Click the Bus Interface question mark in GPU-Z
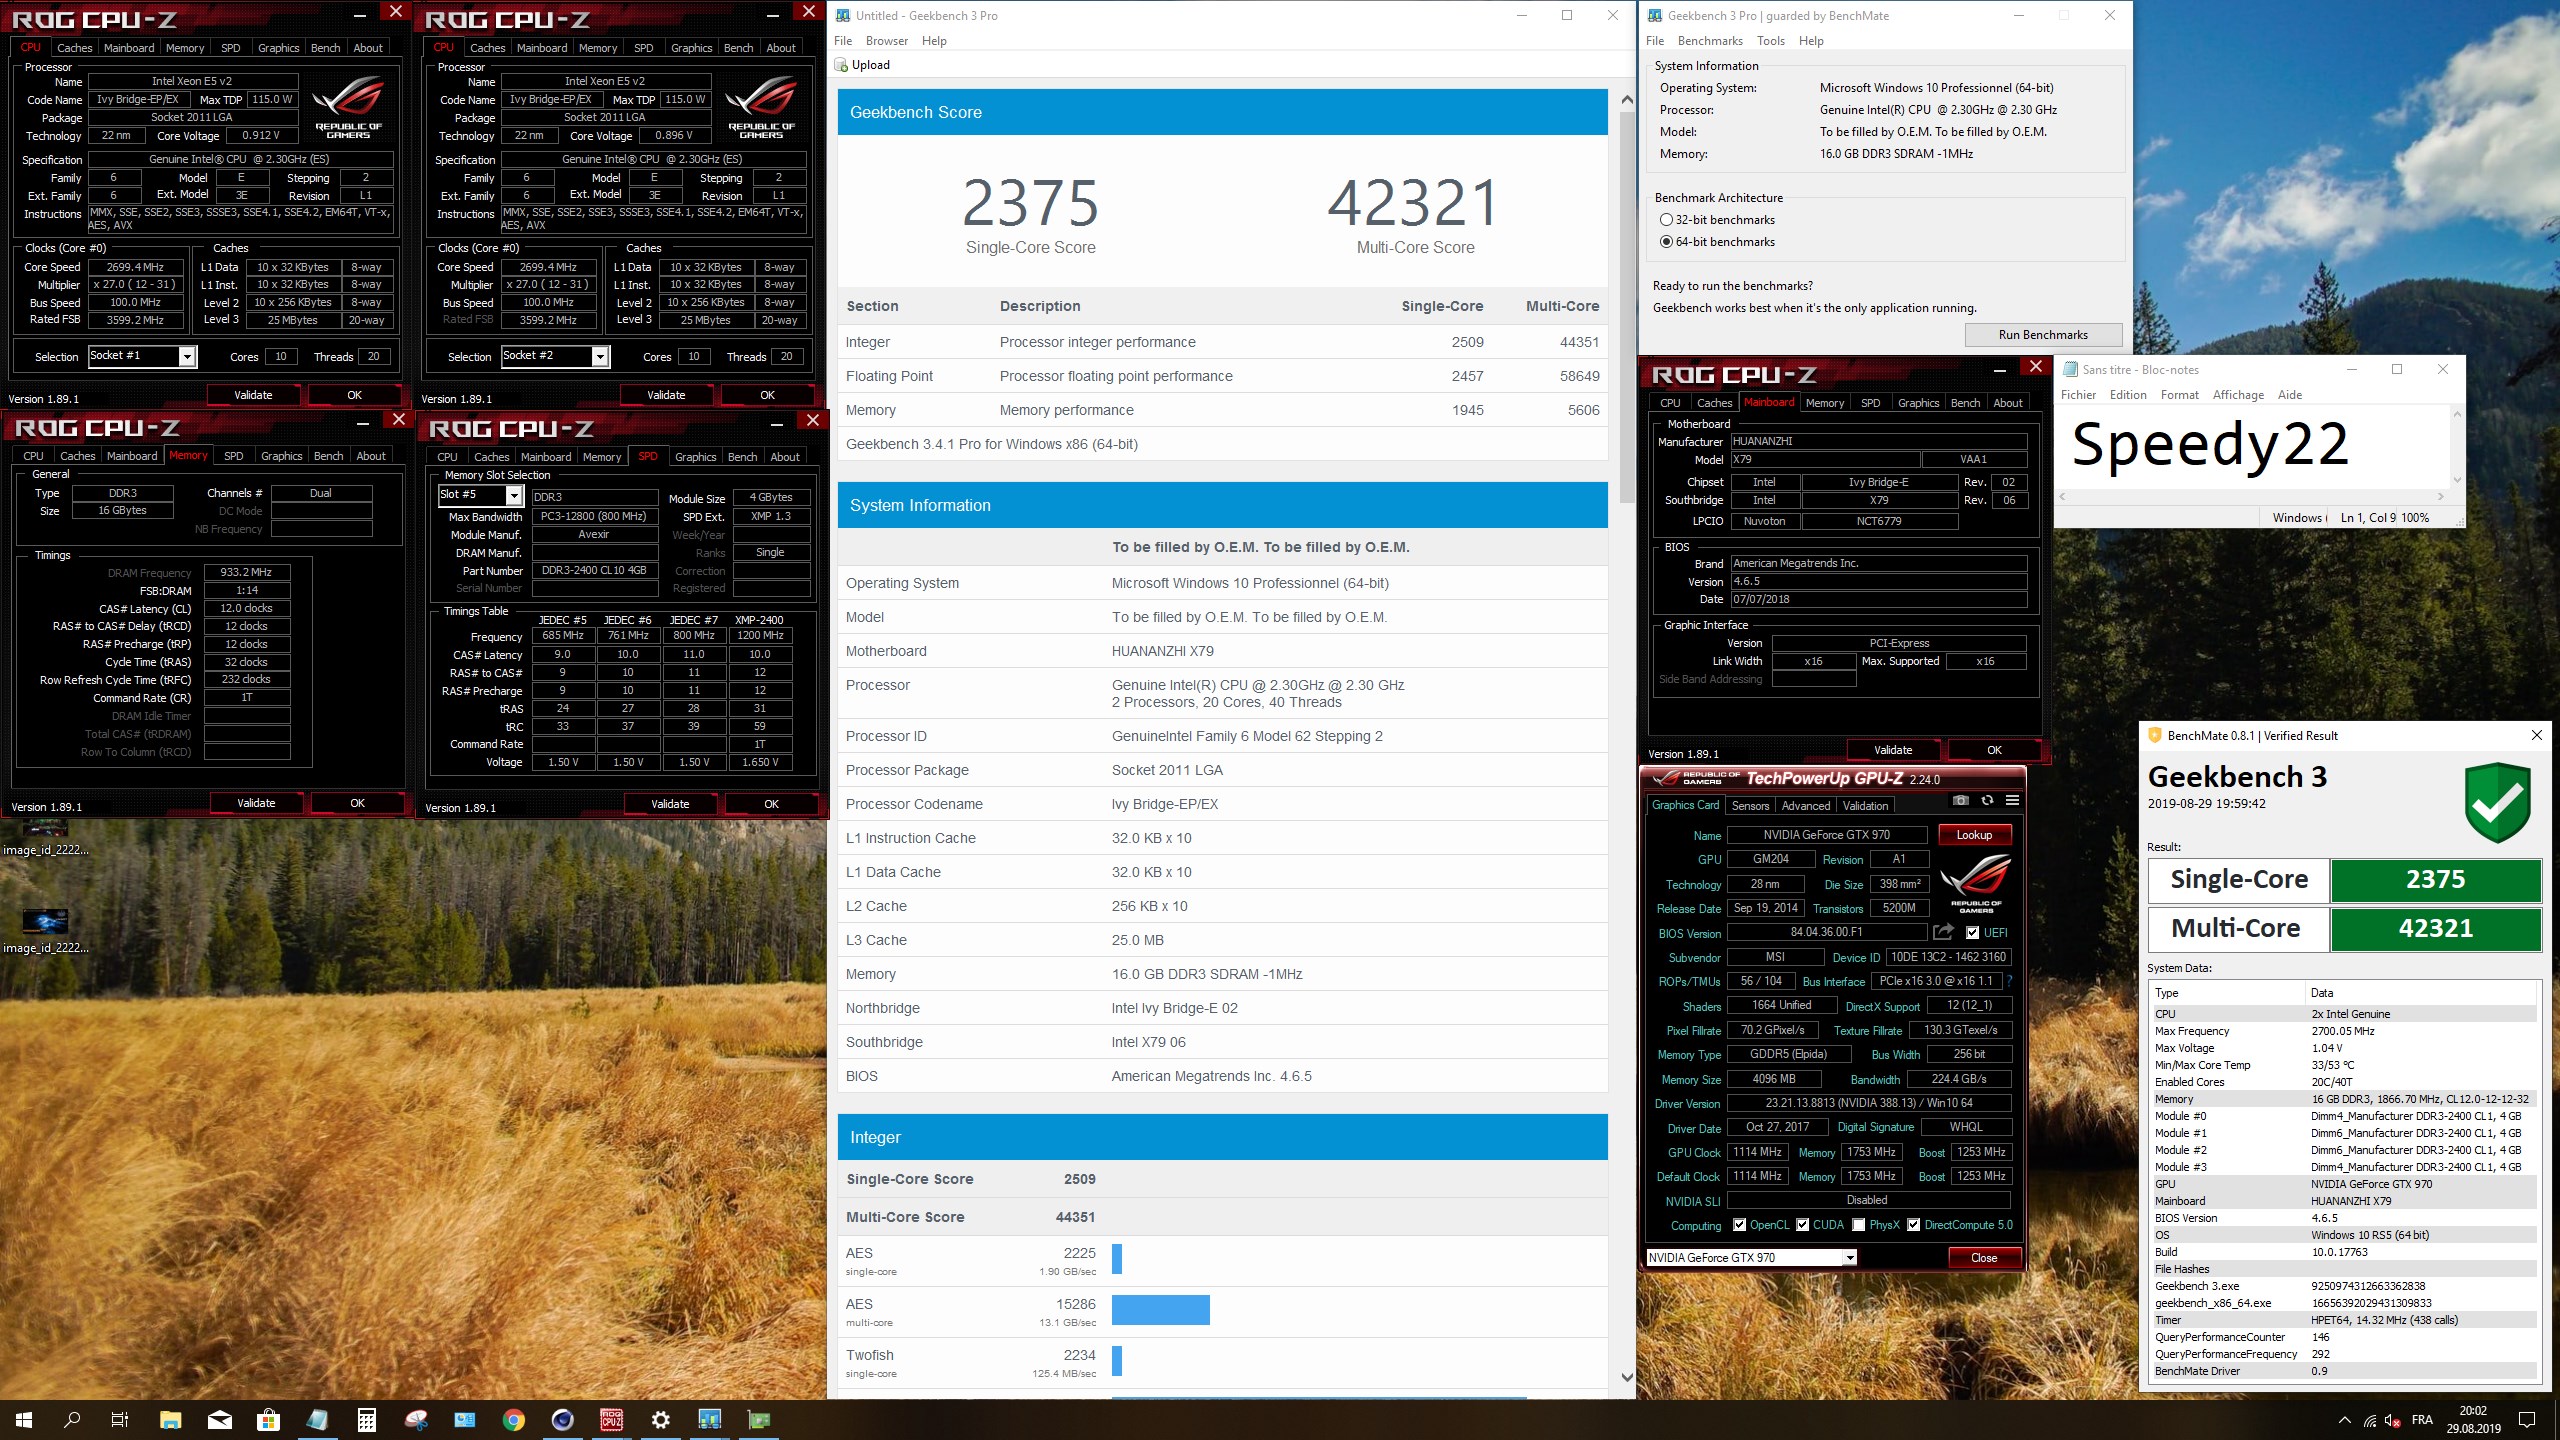This screenshot has height=1440, width=2560. point(2009,981)
